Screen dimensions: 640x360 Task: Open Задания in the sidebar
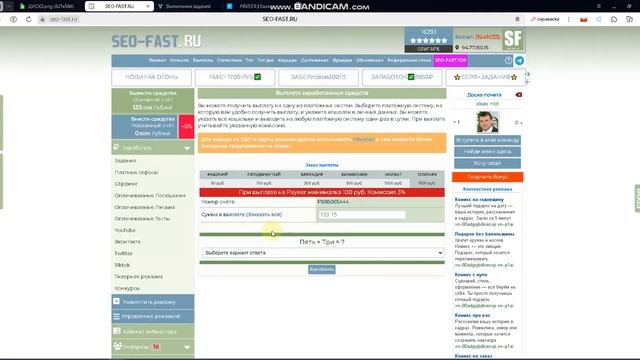pyautogui.click(x=125, y=161)
